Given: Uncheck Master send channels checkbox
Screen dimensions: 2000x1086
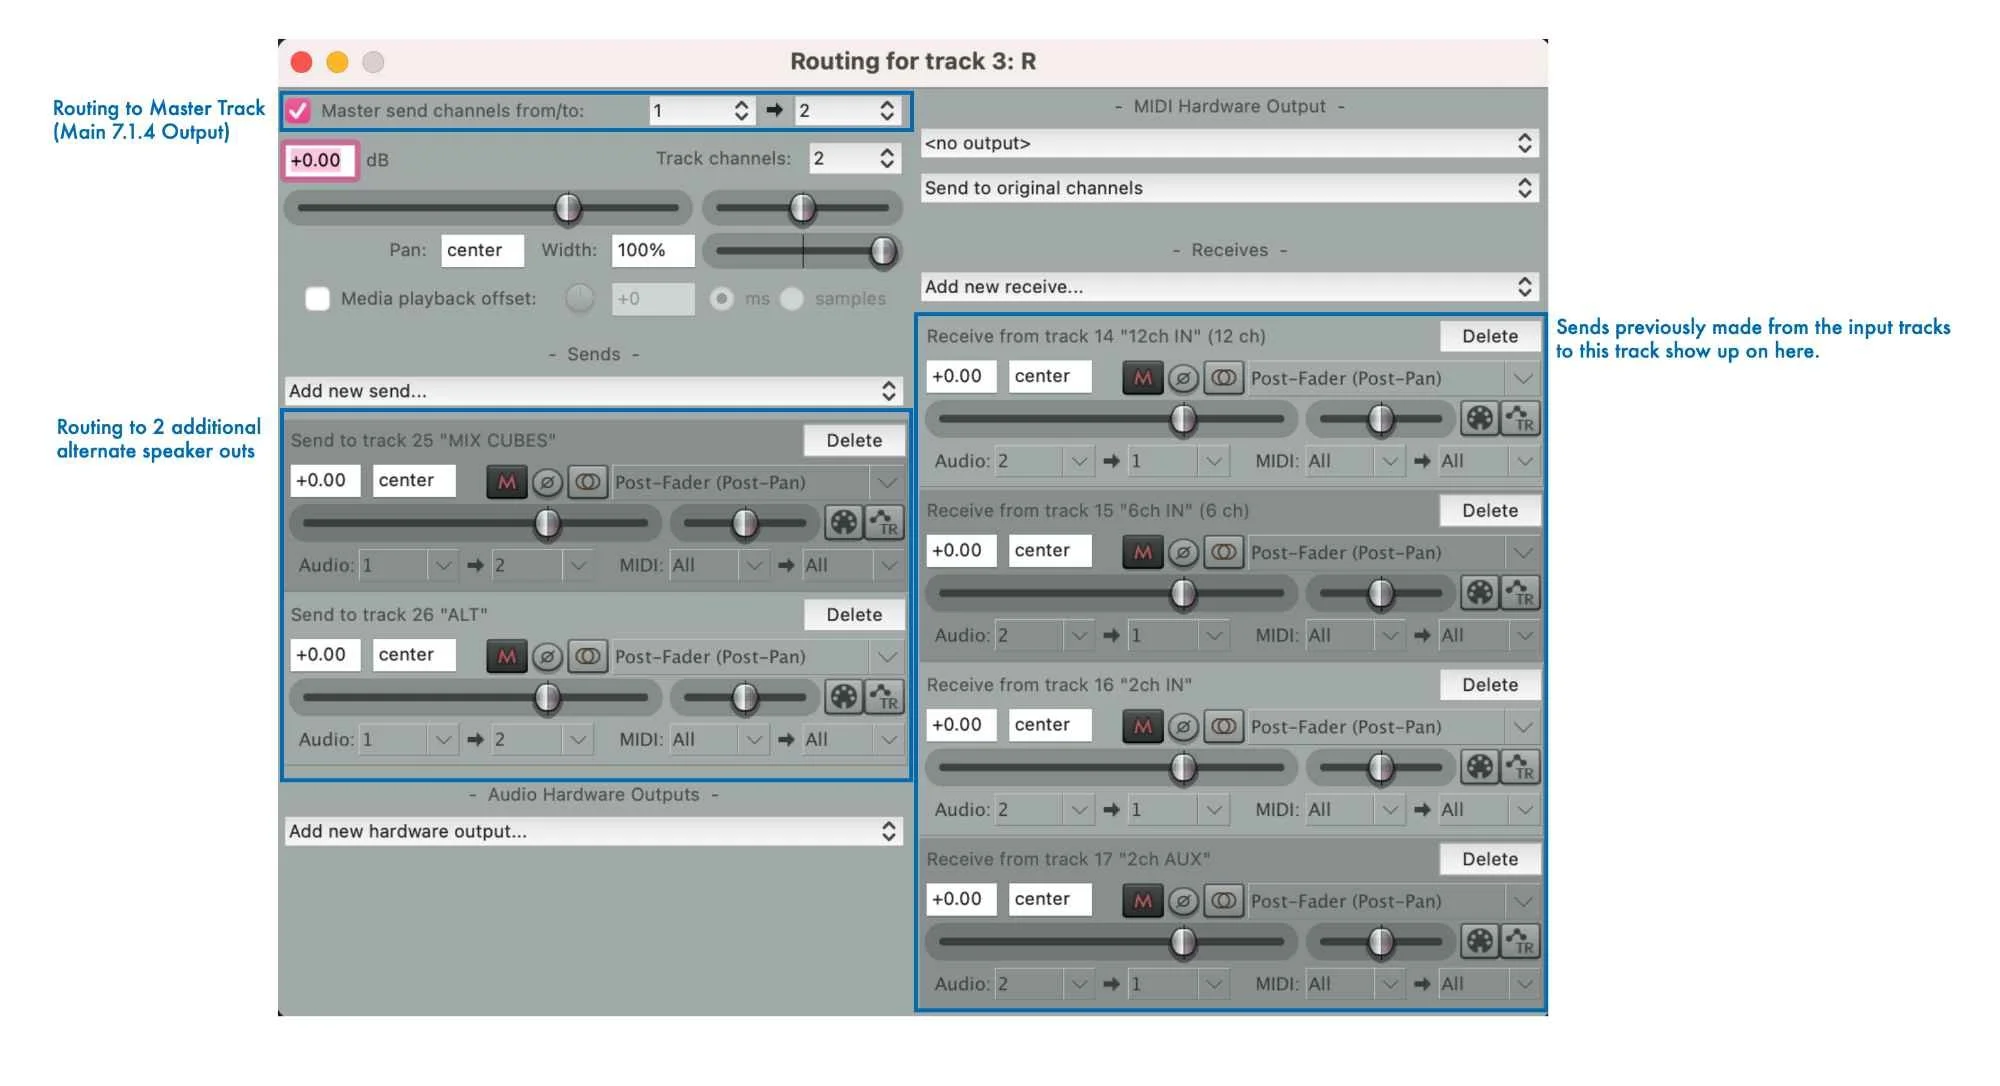Looking at the screenshot, I should pos(299,111).
